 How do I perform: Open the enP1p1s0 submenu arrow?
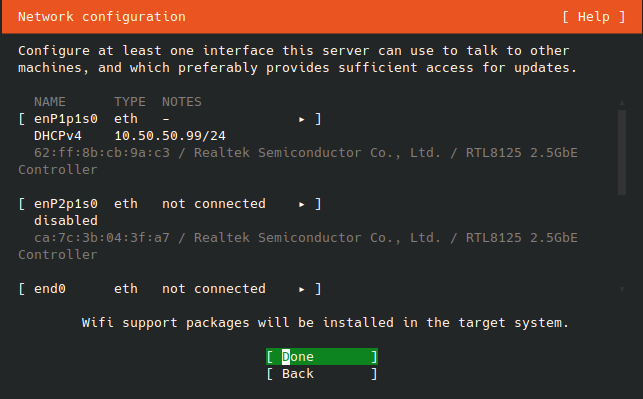pos(302,119)
